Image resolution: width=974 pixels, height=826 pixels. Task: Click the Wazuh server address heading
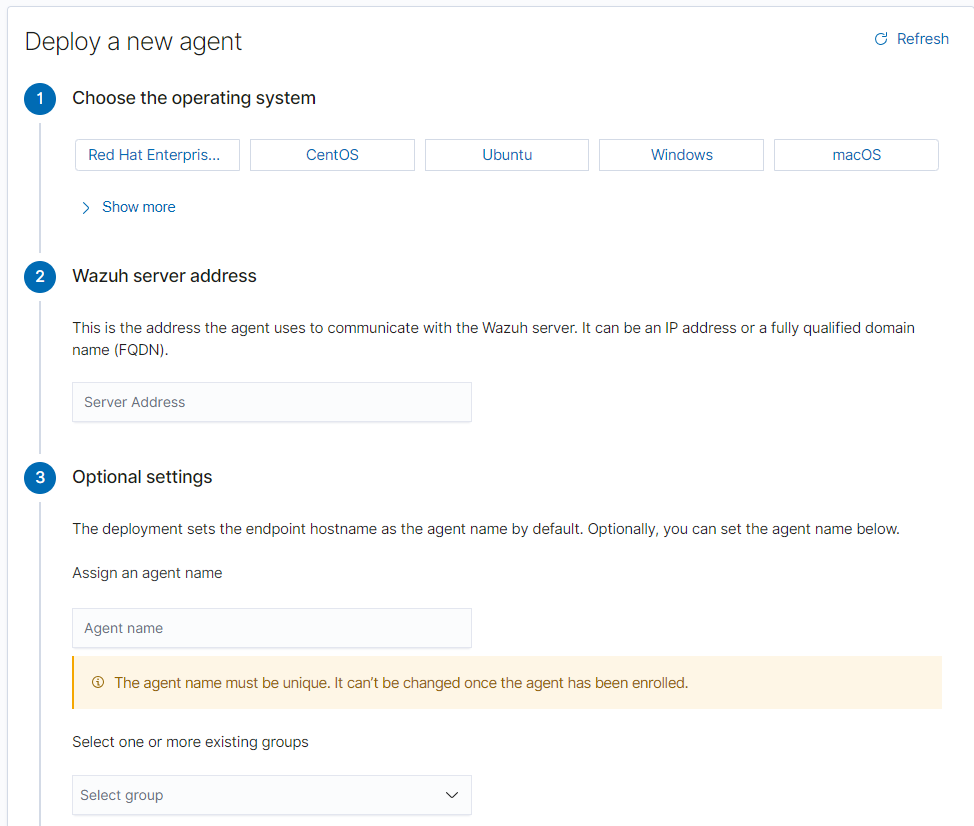(164, 276)
